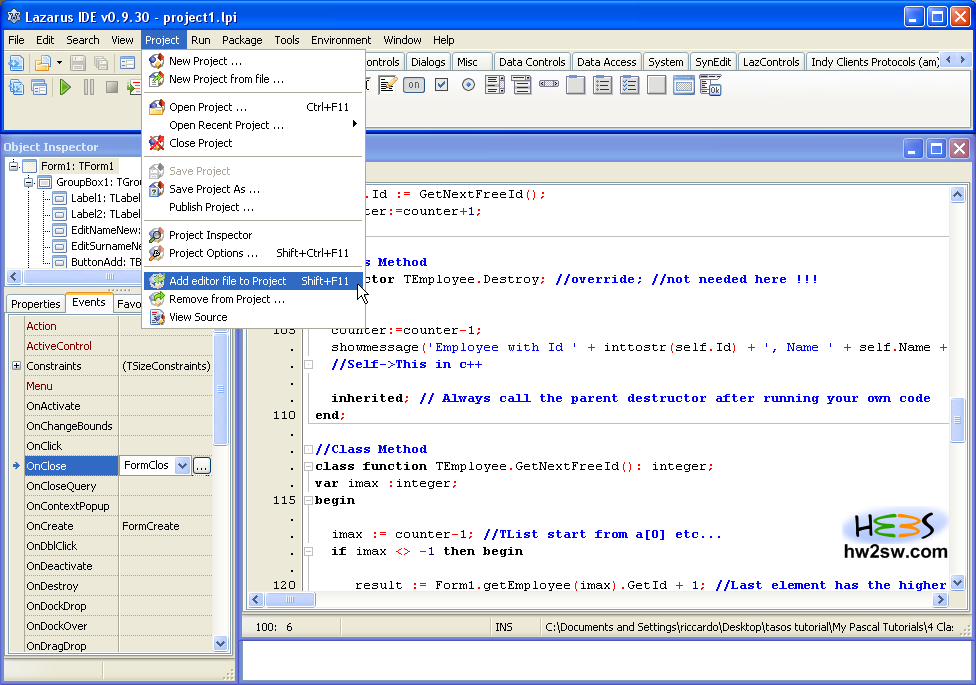Click the View Units toolbar icon
Viewport: 976px width, 685px height.
point(16,87)
